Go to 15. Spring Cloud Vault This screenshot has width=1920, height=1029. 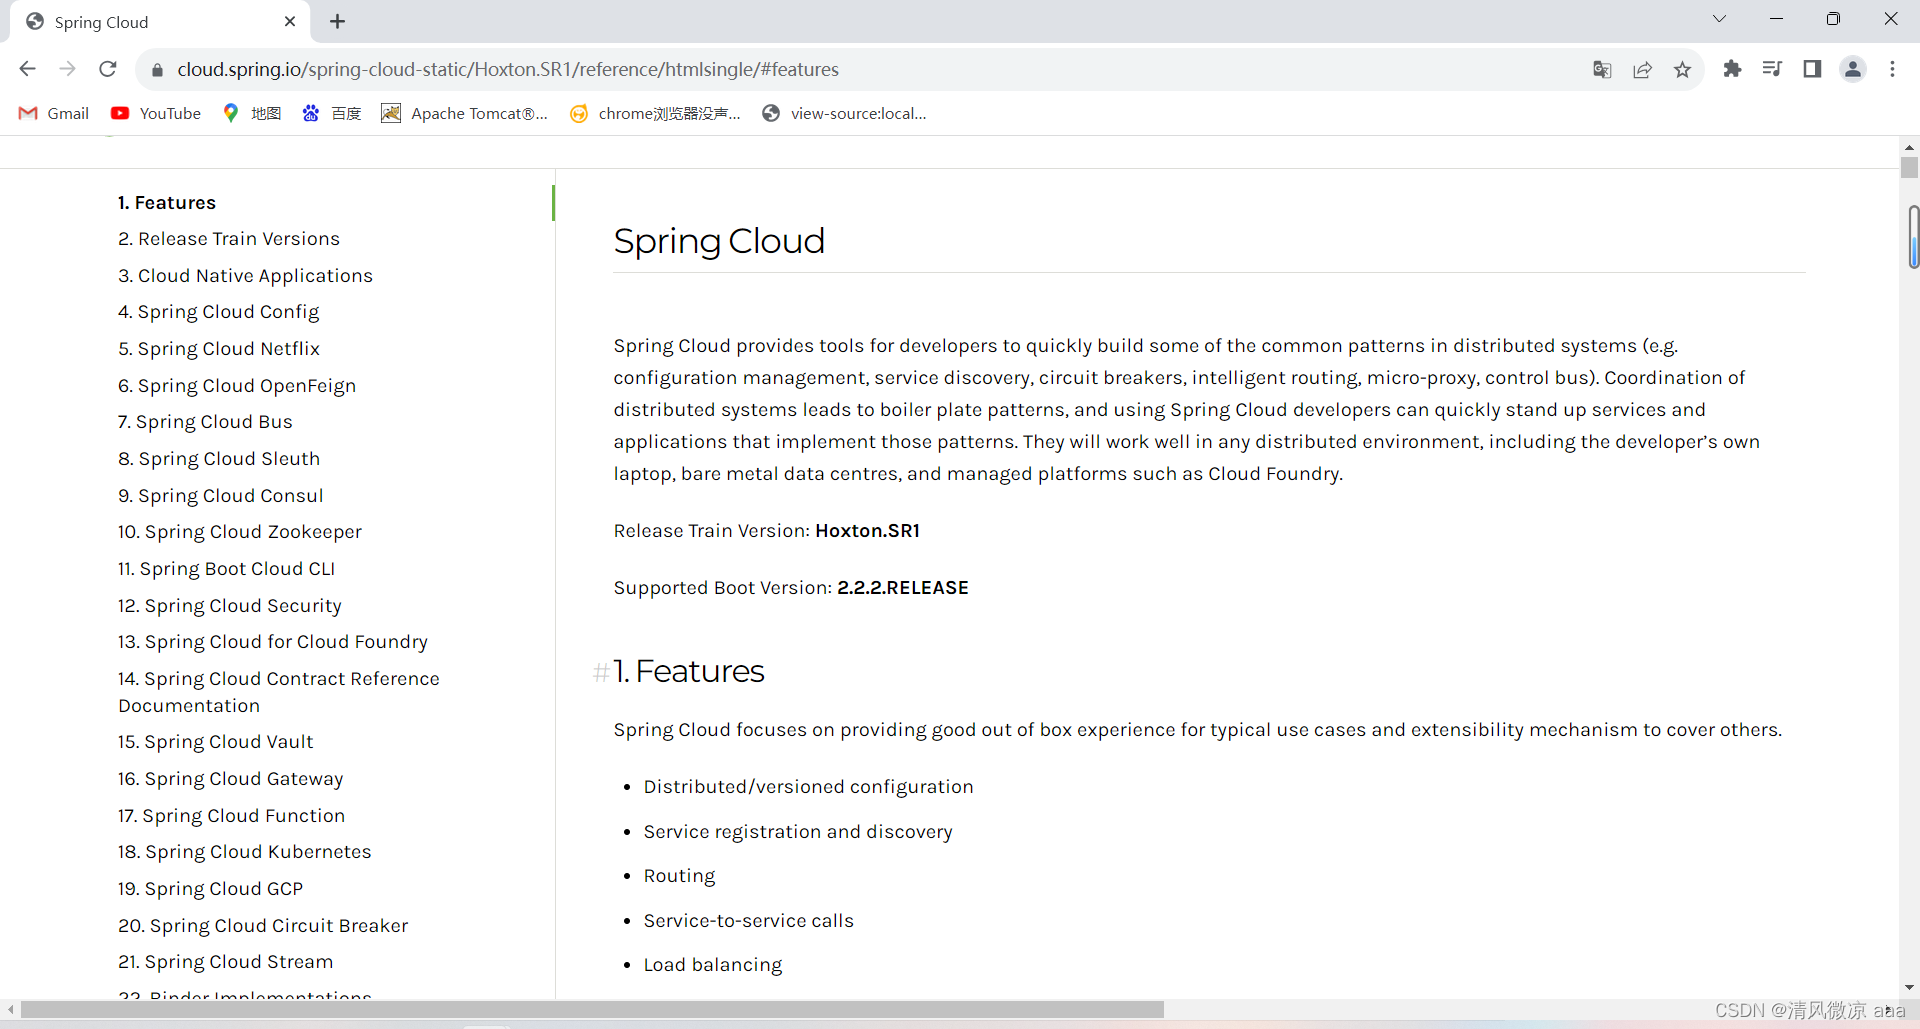[215, 742]
